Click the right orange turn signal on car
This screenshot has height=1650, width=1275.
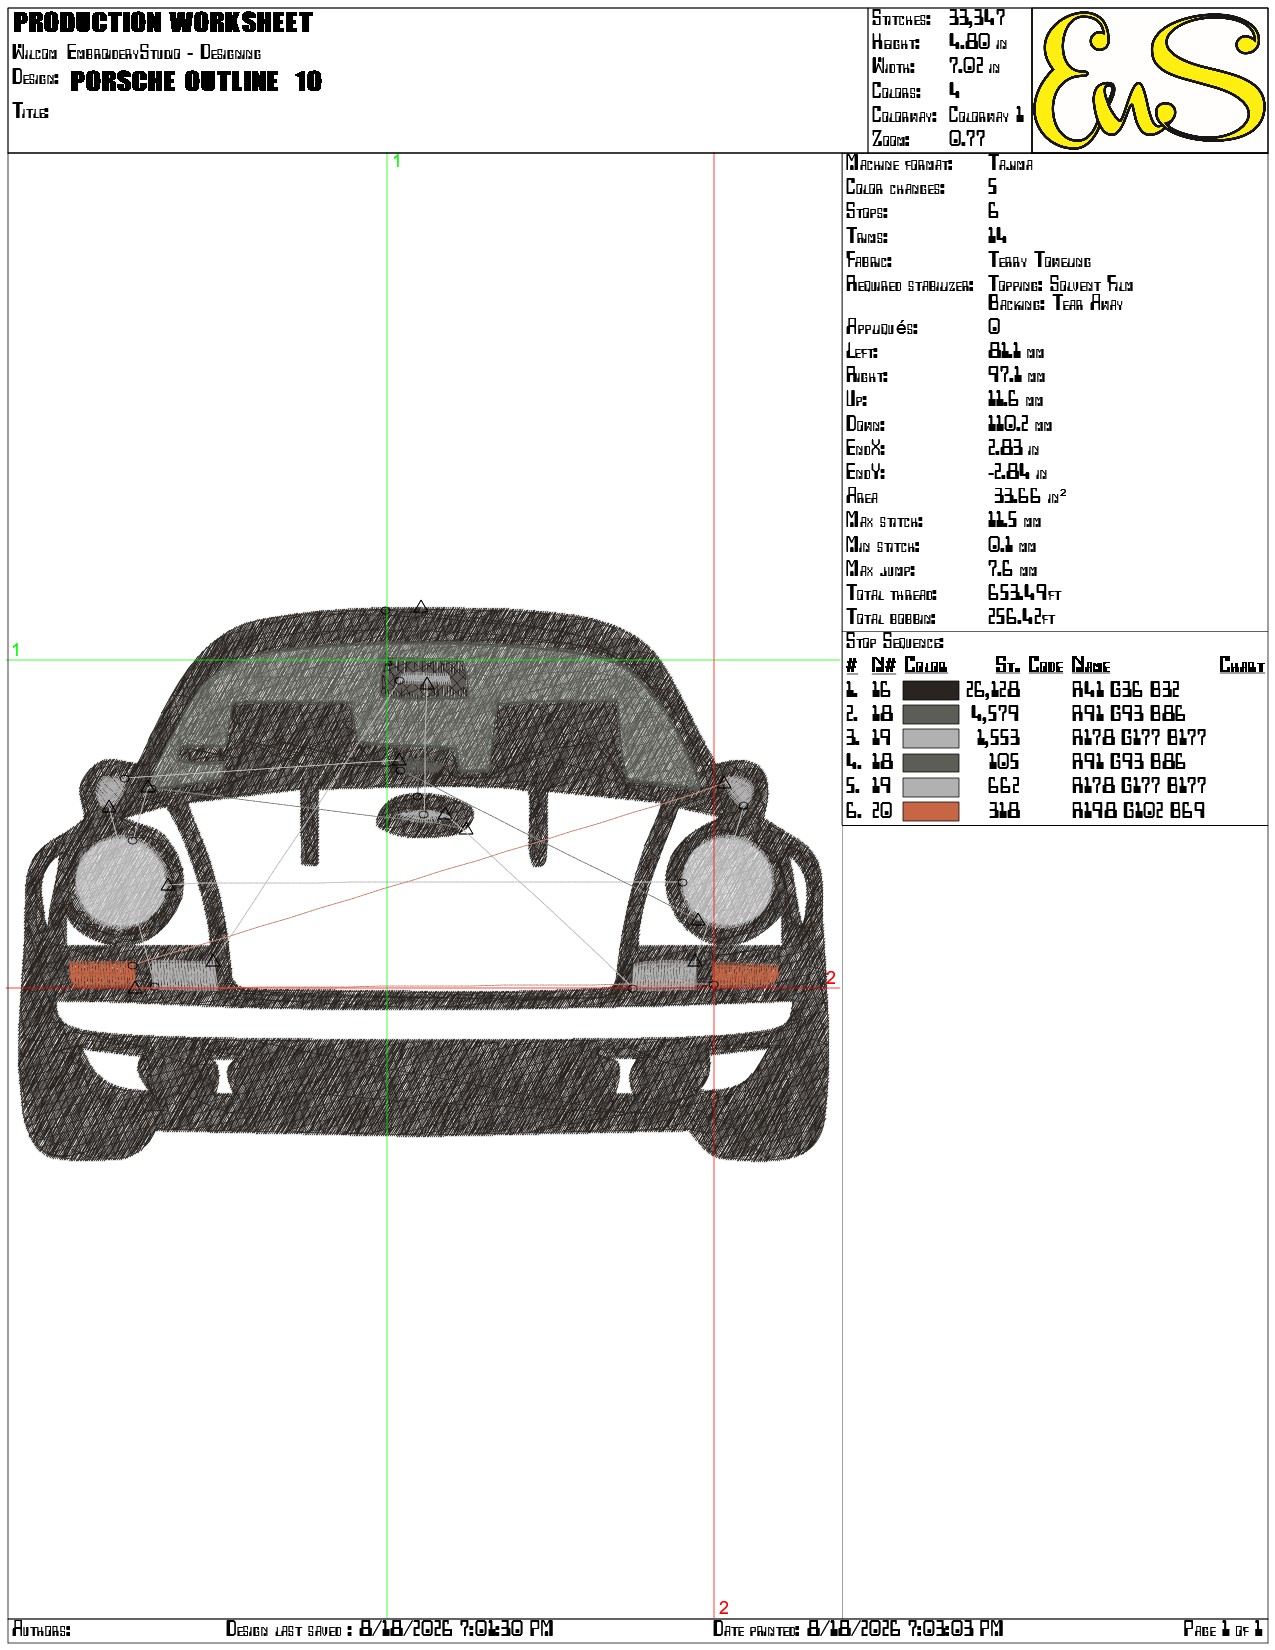(746, 974)
